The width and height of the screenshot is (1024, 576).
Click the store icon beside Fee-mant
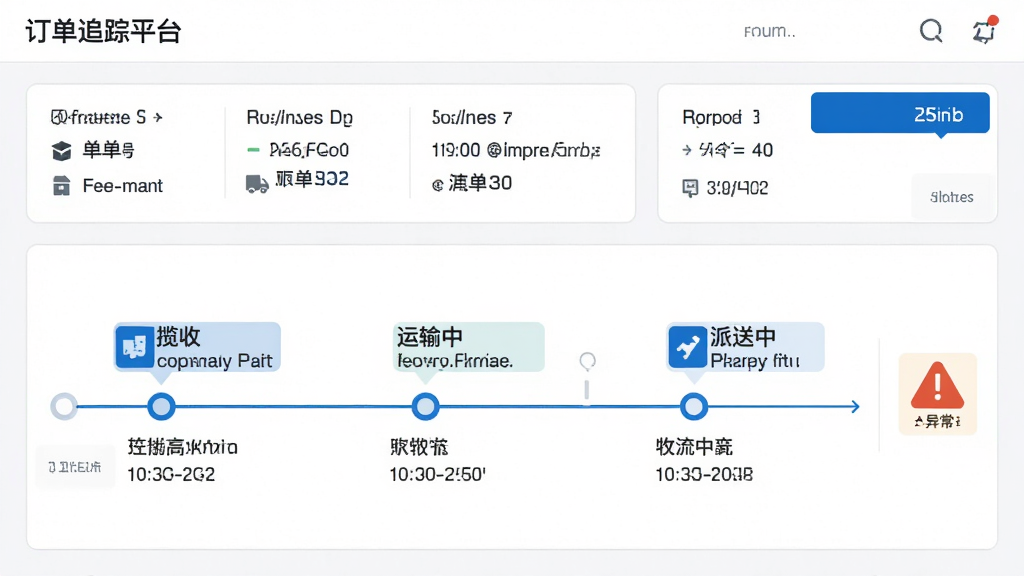coord(61,186)
